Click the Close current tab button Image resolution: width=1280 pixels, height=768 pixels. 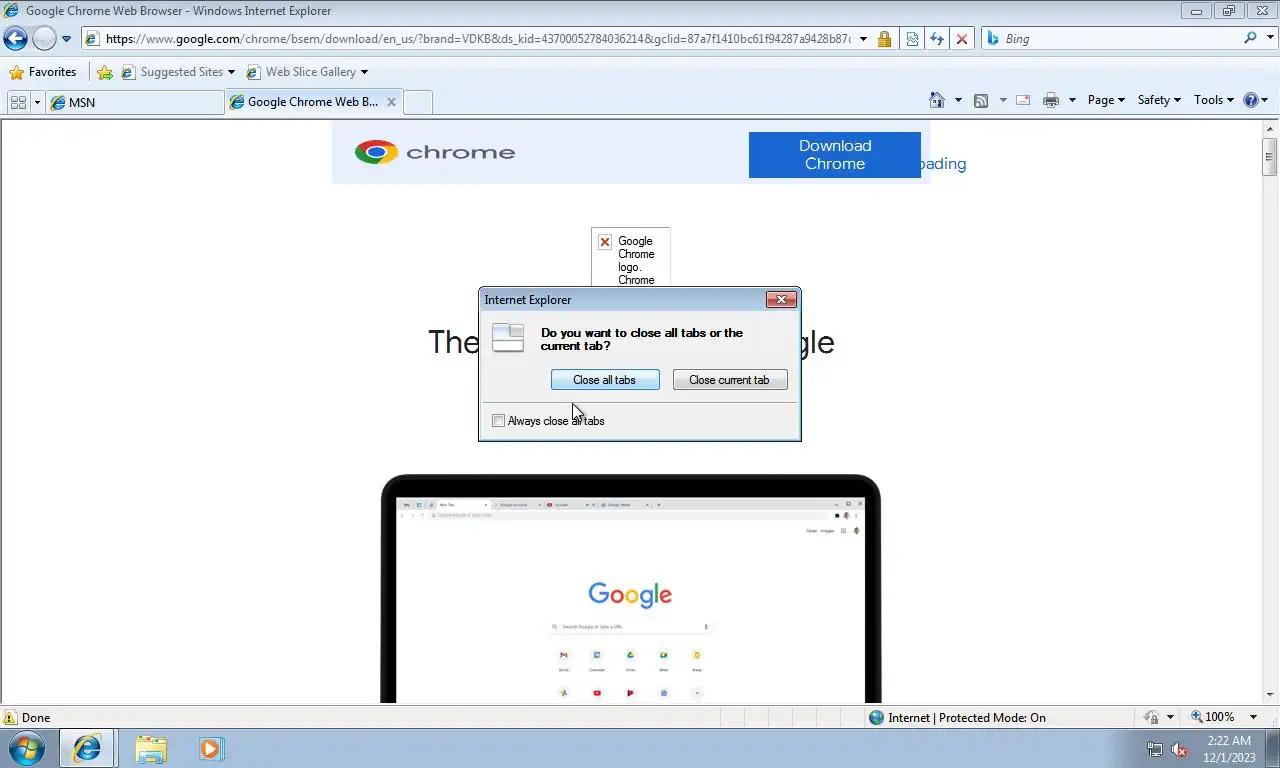(x=729, y=380)
